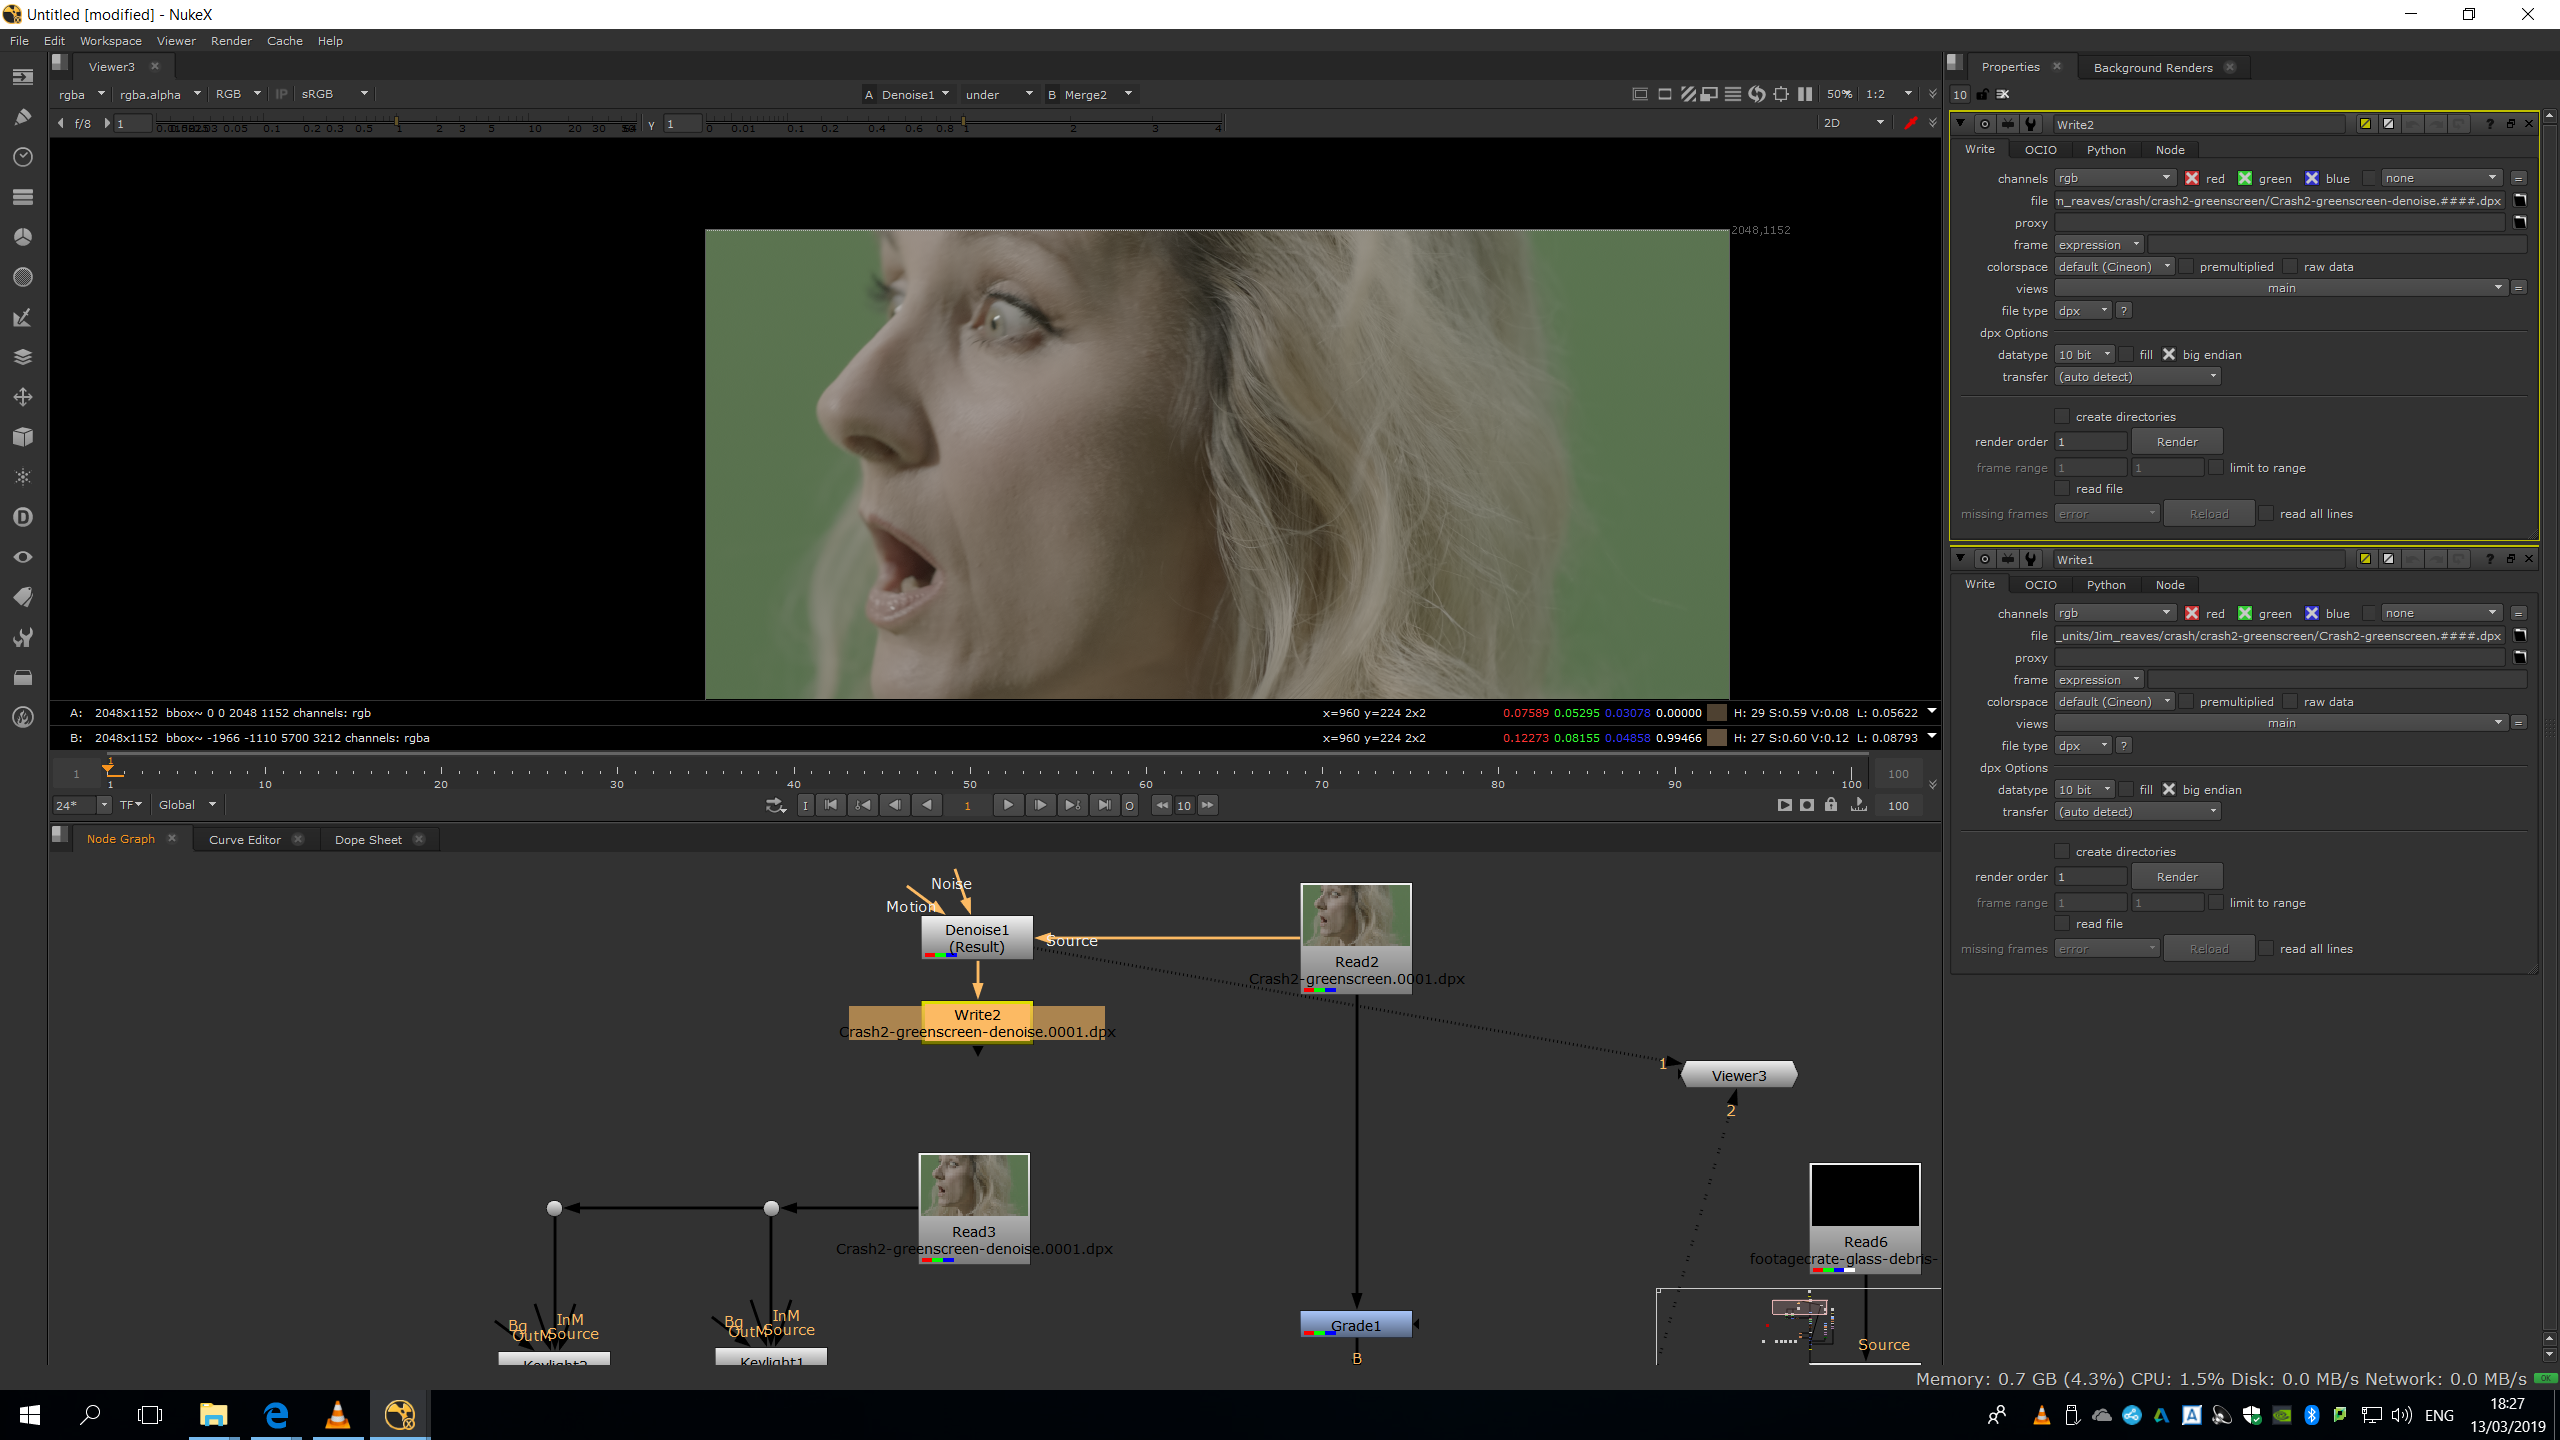
Task: Open the Write2 file type dpx dropdown
Action: point(2082,311)
